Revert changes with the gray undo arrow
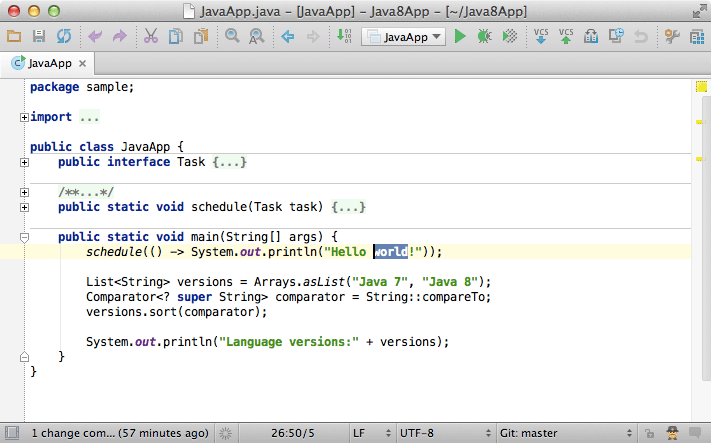The image size is (711, 443). click(x=641, y=36)
